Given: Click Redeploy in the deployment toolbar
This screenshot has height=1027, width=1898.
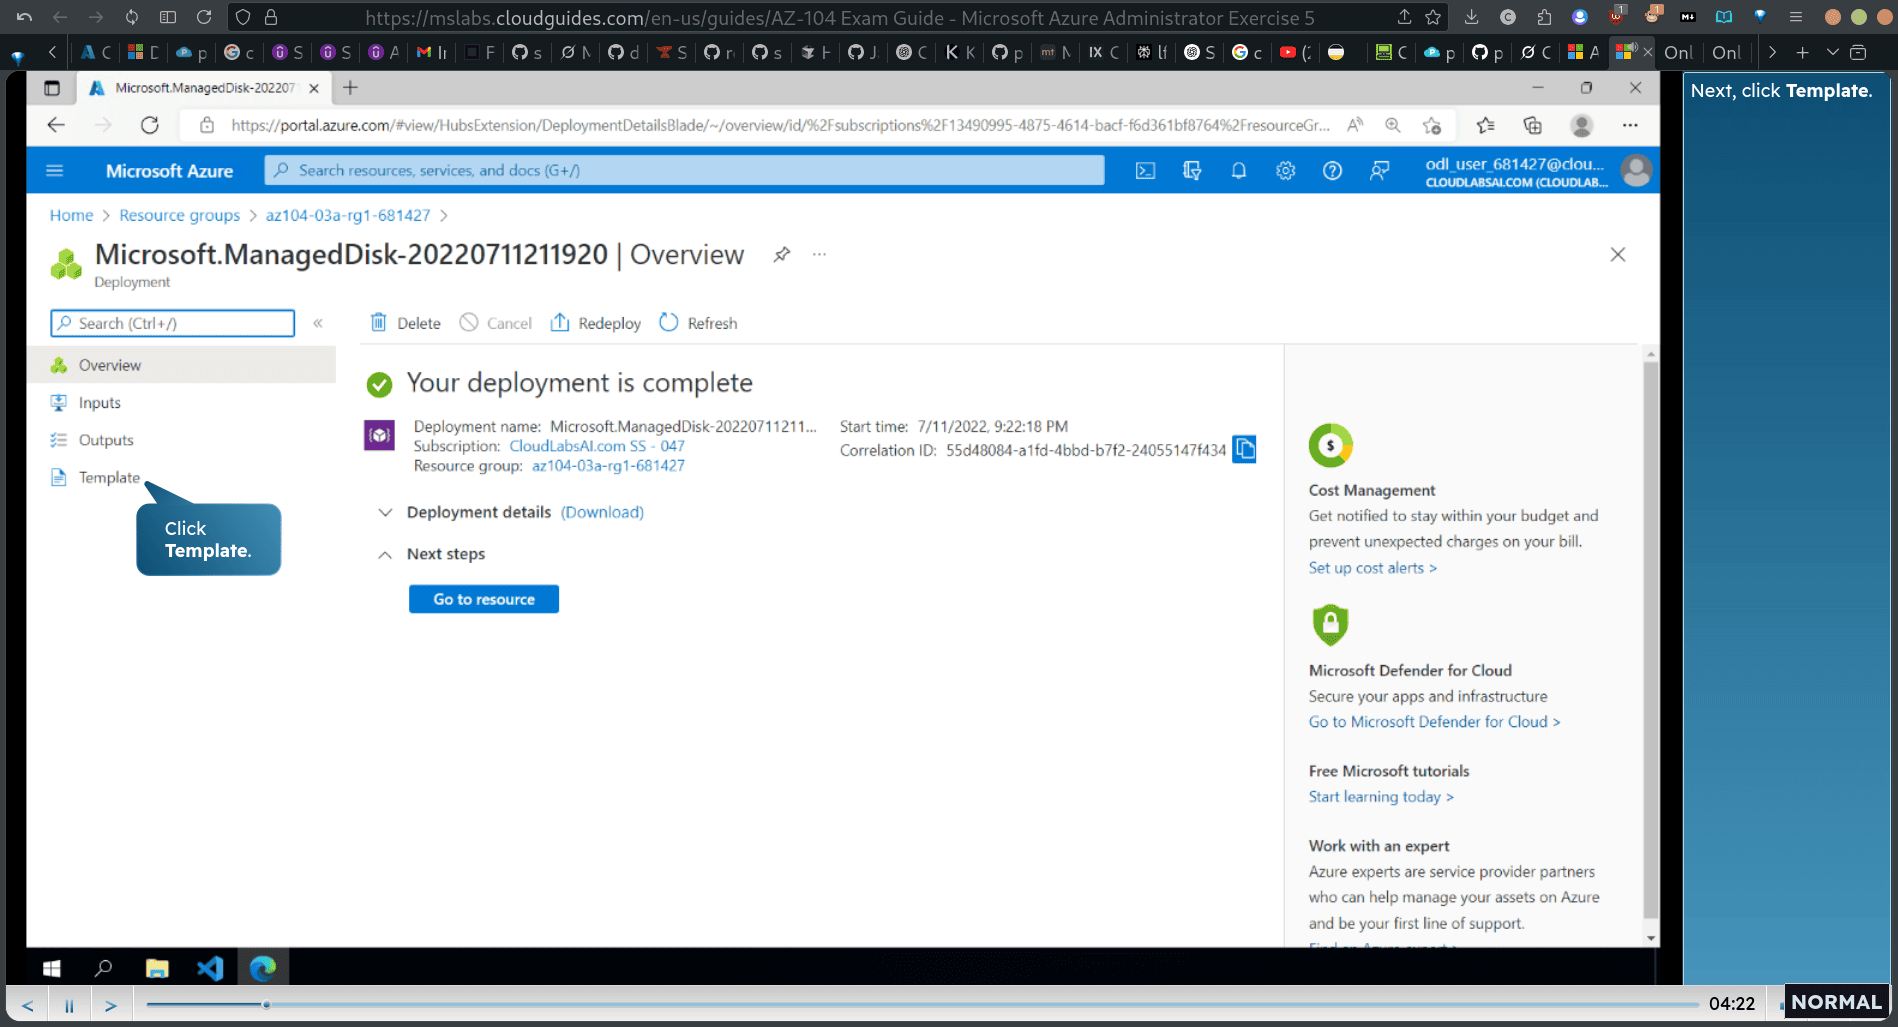Looking at the screenshot, I should 596,323.
